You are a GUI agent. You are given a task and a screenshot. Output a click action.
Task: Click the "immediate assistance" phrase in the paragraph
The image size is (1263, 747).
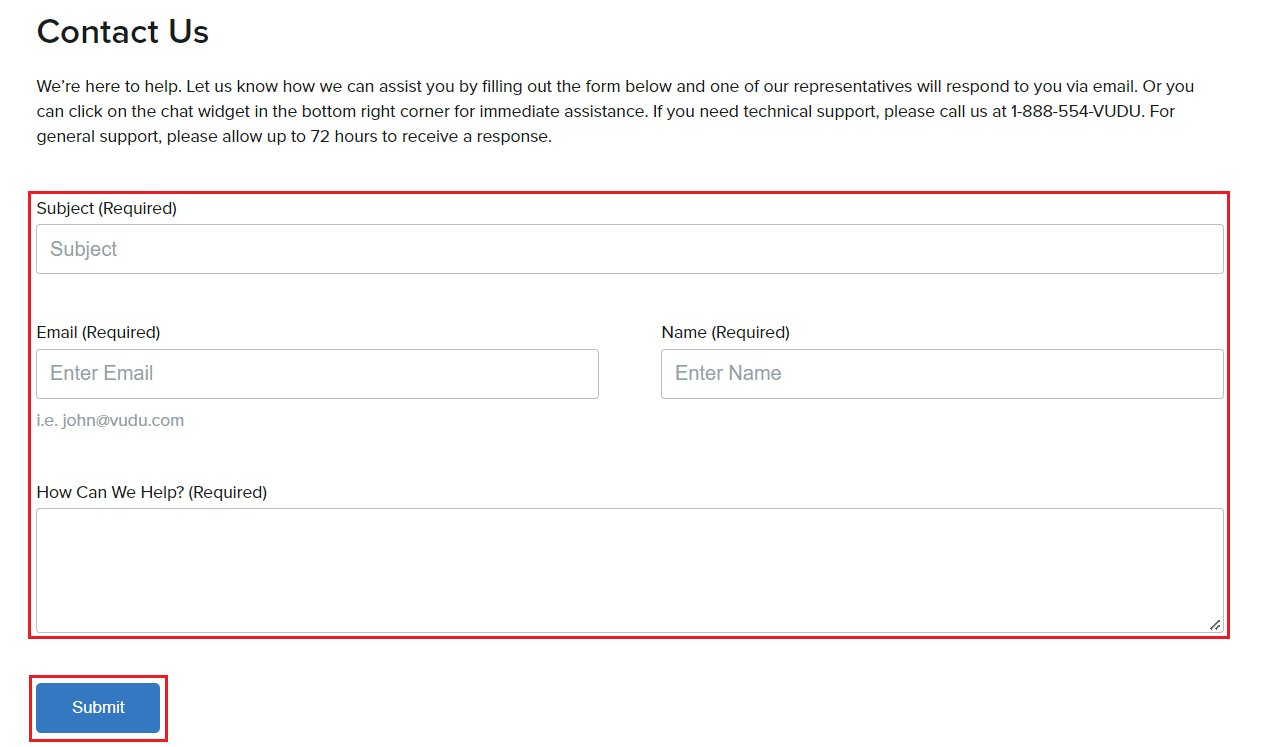[562, 111]
